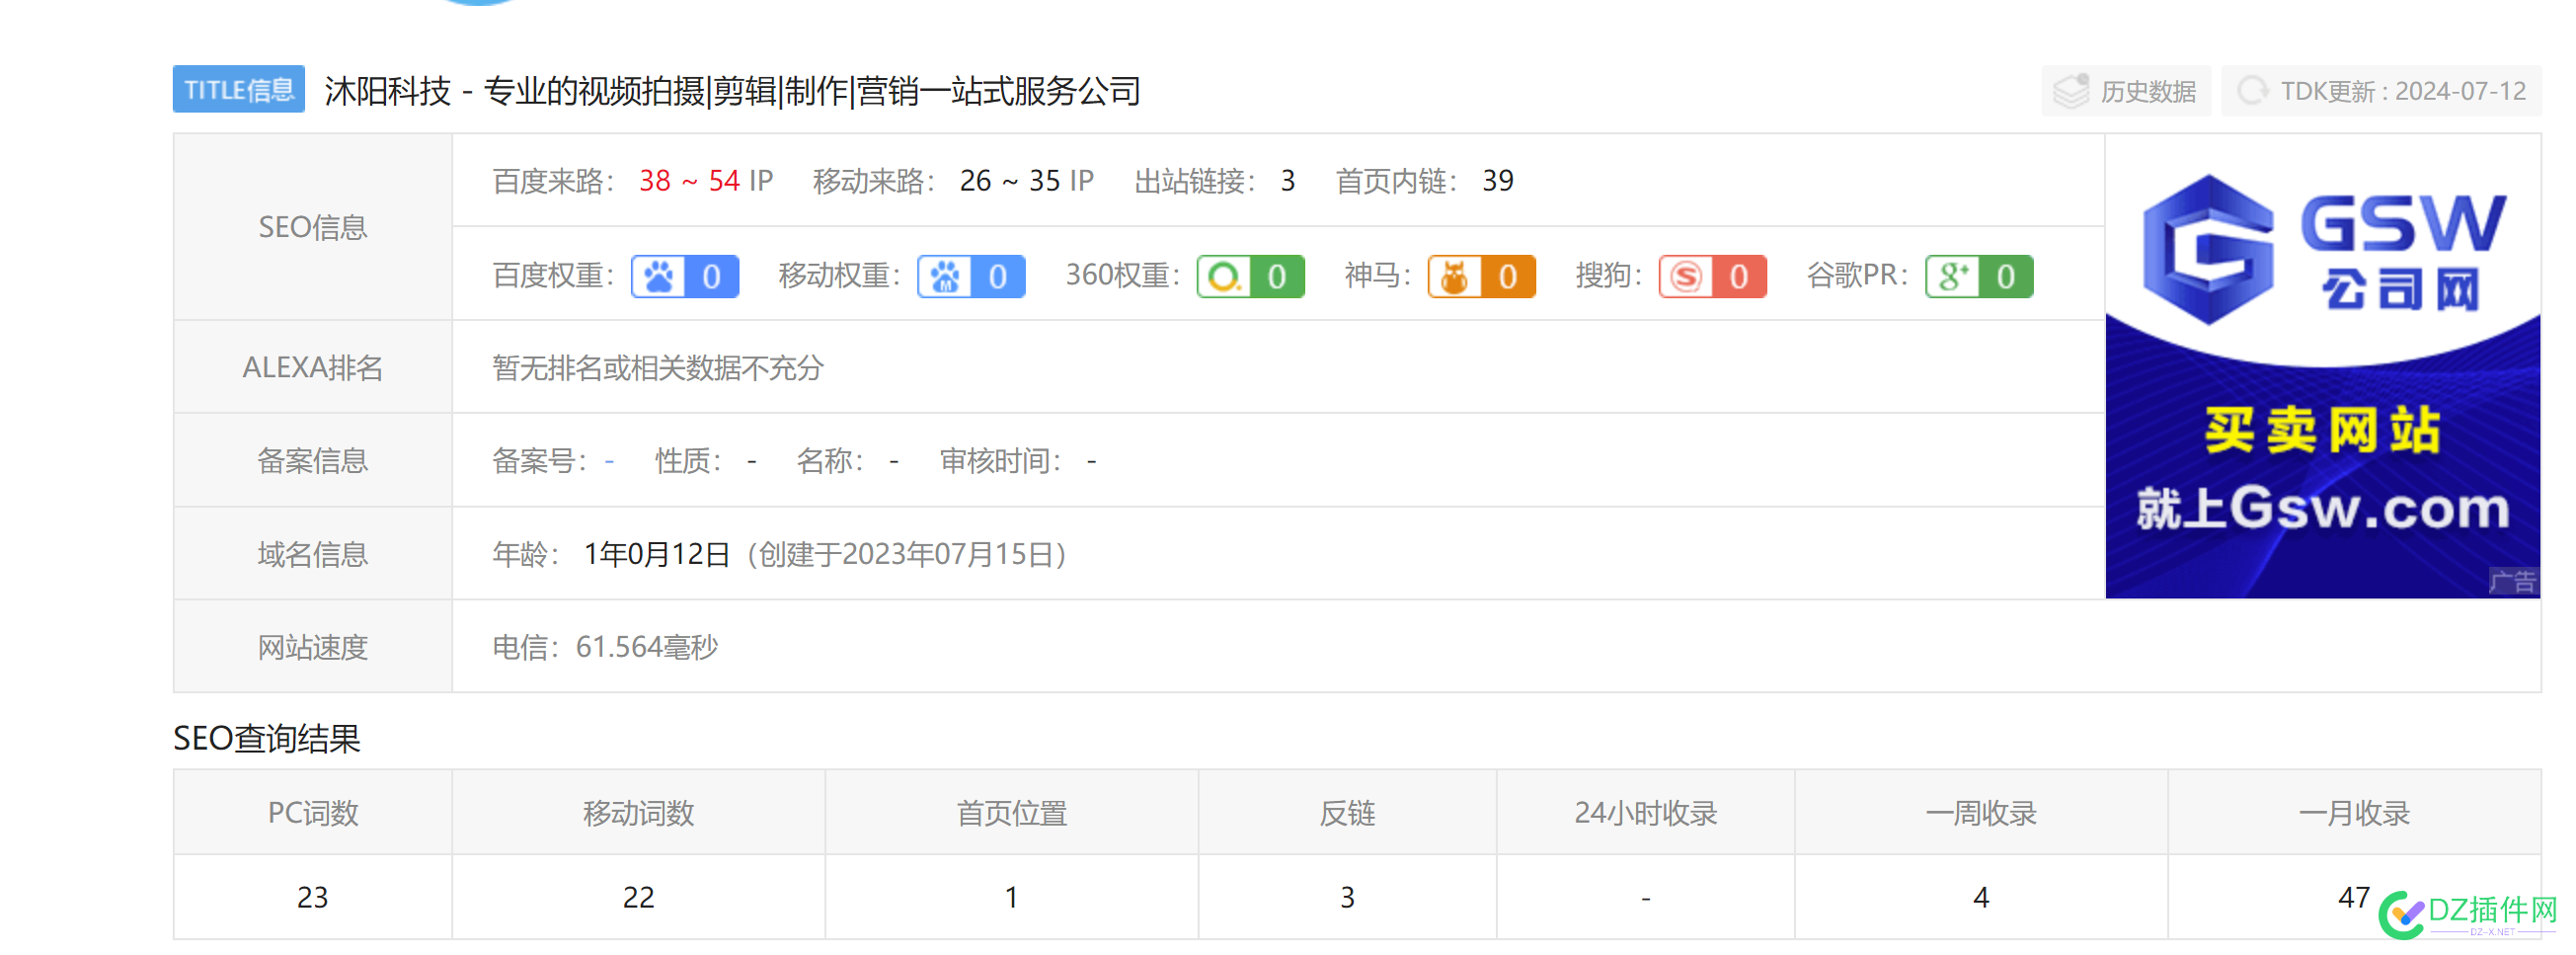
Task: Click the Shenma orange badge icon
Action: point(1481,276)
